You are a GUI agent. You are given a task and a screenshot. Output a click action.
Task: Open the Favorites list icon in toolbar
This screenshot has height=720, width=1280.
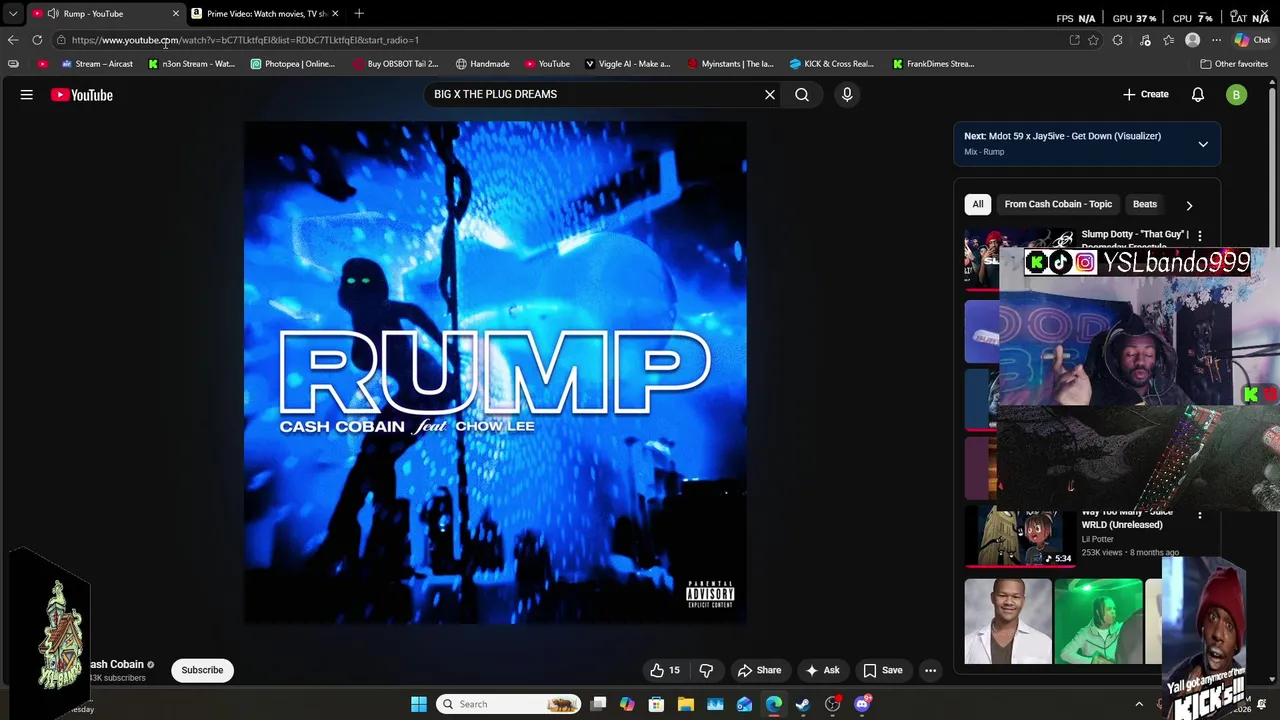click(1169, 40)
